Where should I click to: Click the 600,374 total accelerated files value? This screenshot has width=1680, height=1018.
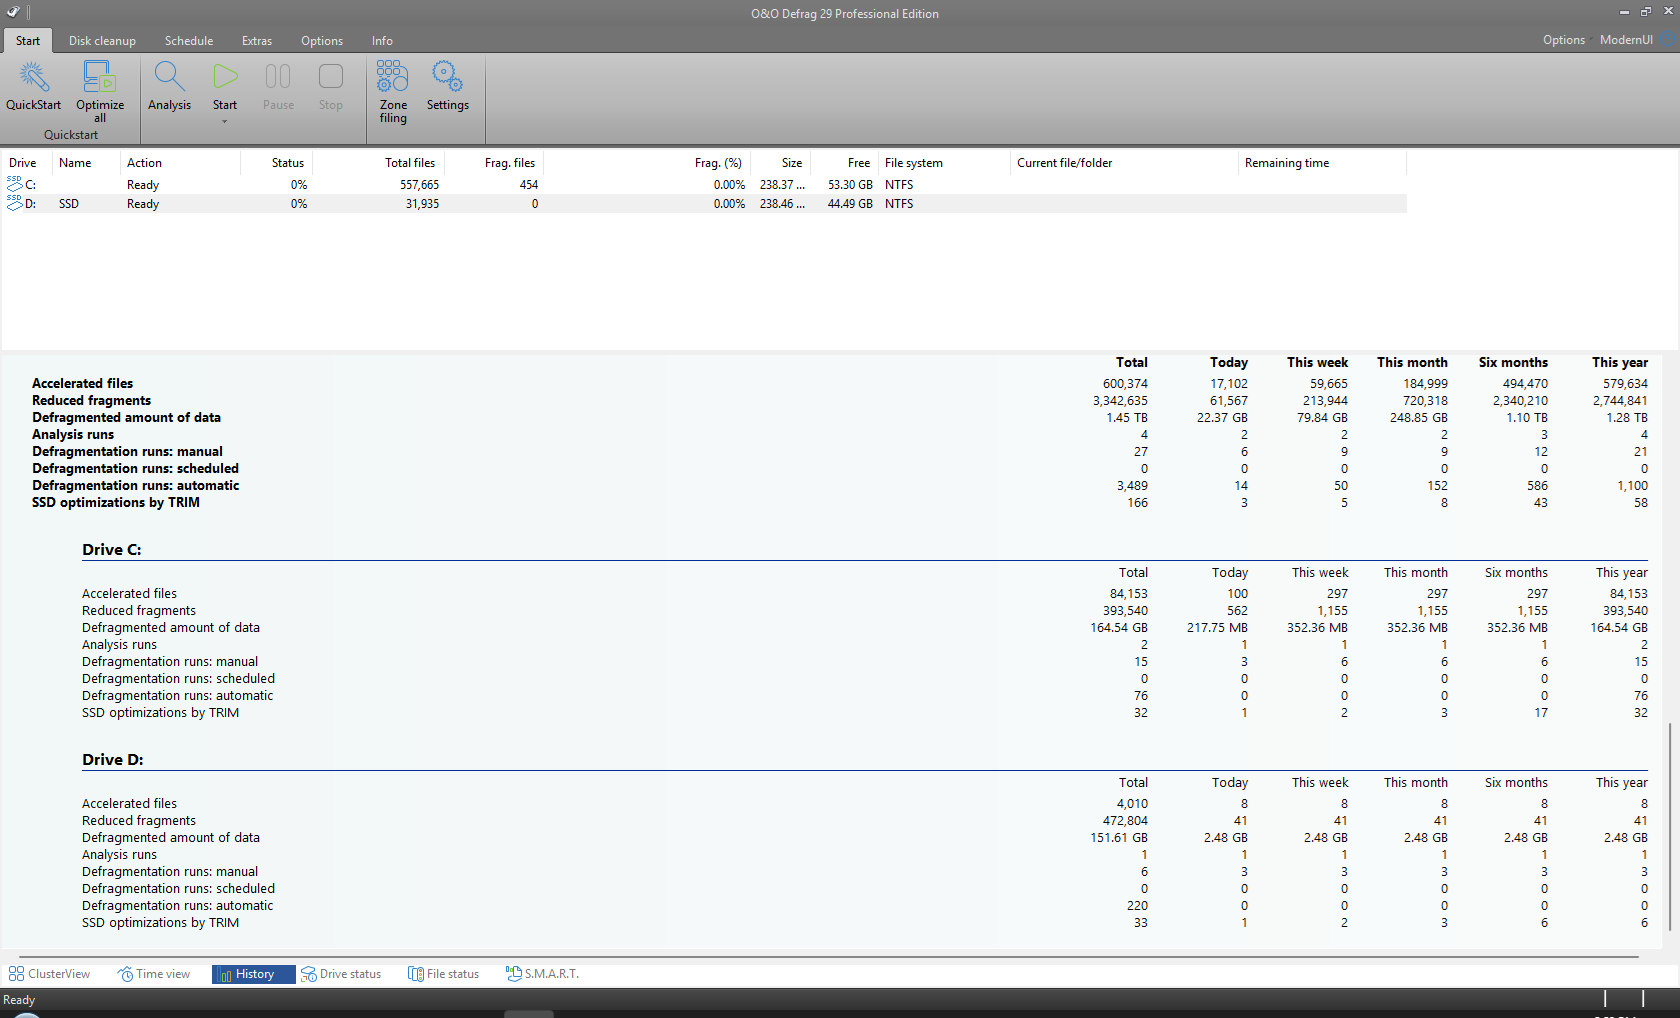[x=1125, y=384]
